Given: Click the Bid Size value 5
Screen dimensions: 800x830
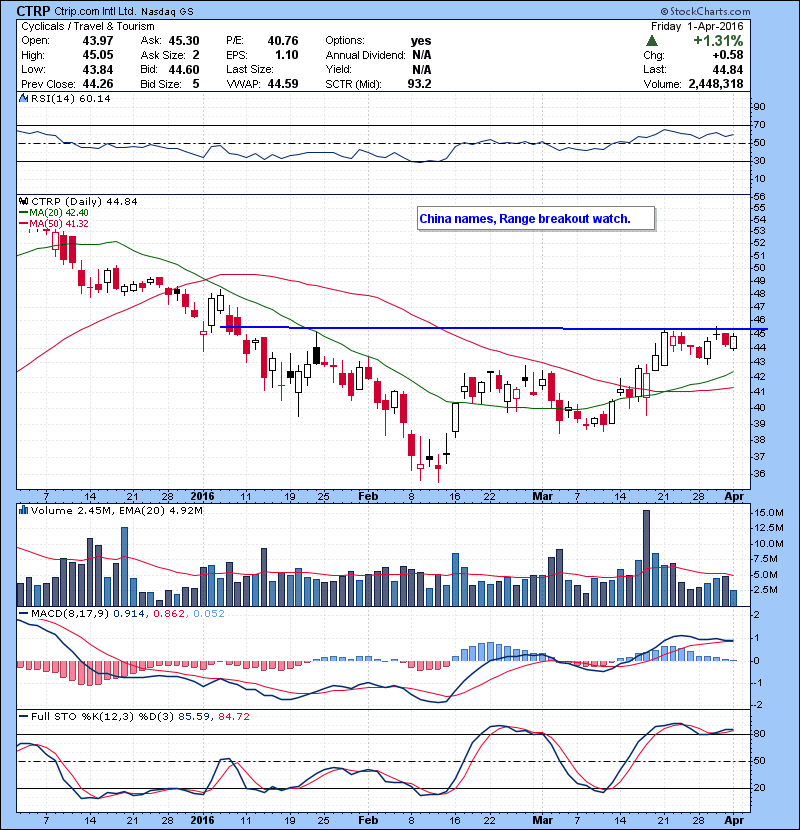Looking at the screenshot, I should (196, 84).
